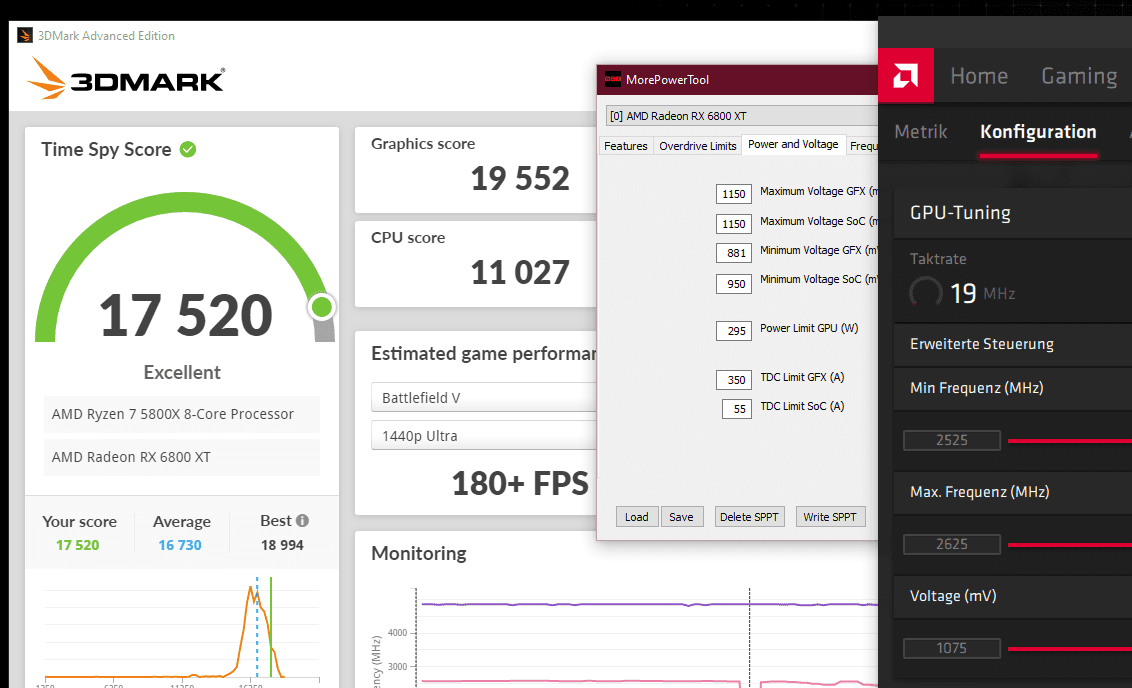Click the Average score value 16 730
Image resolution: width=1132 pixels, height=688 pixels.
coord(180,545)
